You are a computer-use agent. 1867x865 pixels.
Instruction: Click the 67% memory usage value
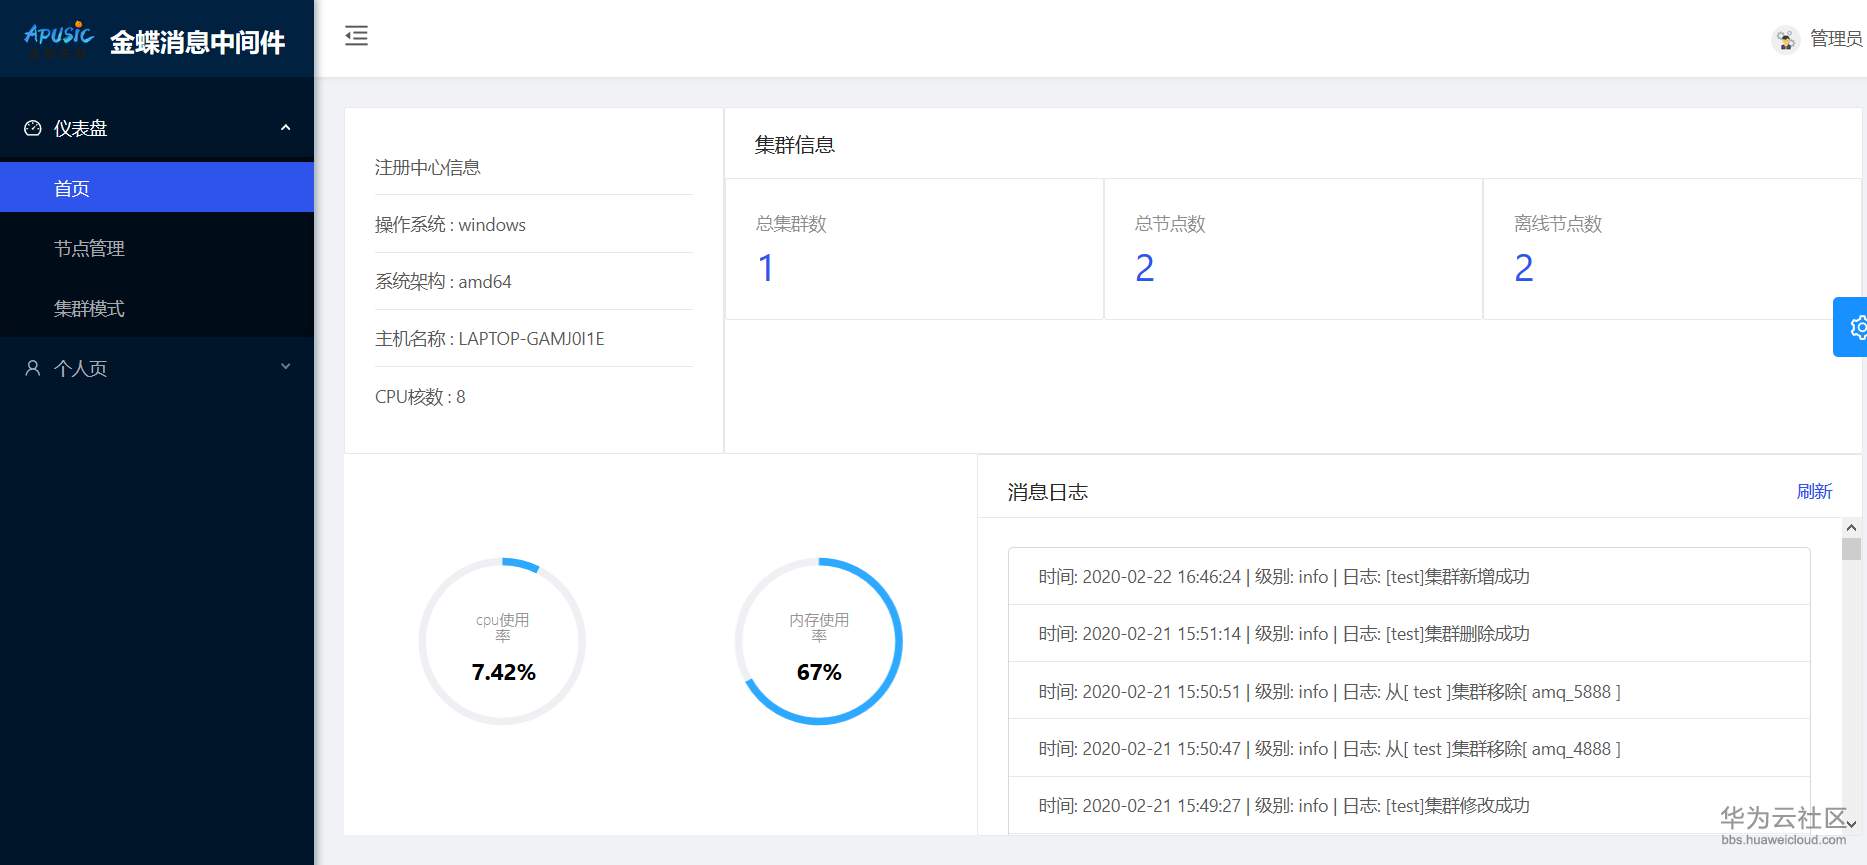[x=819, y=672]
